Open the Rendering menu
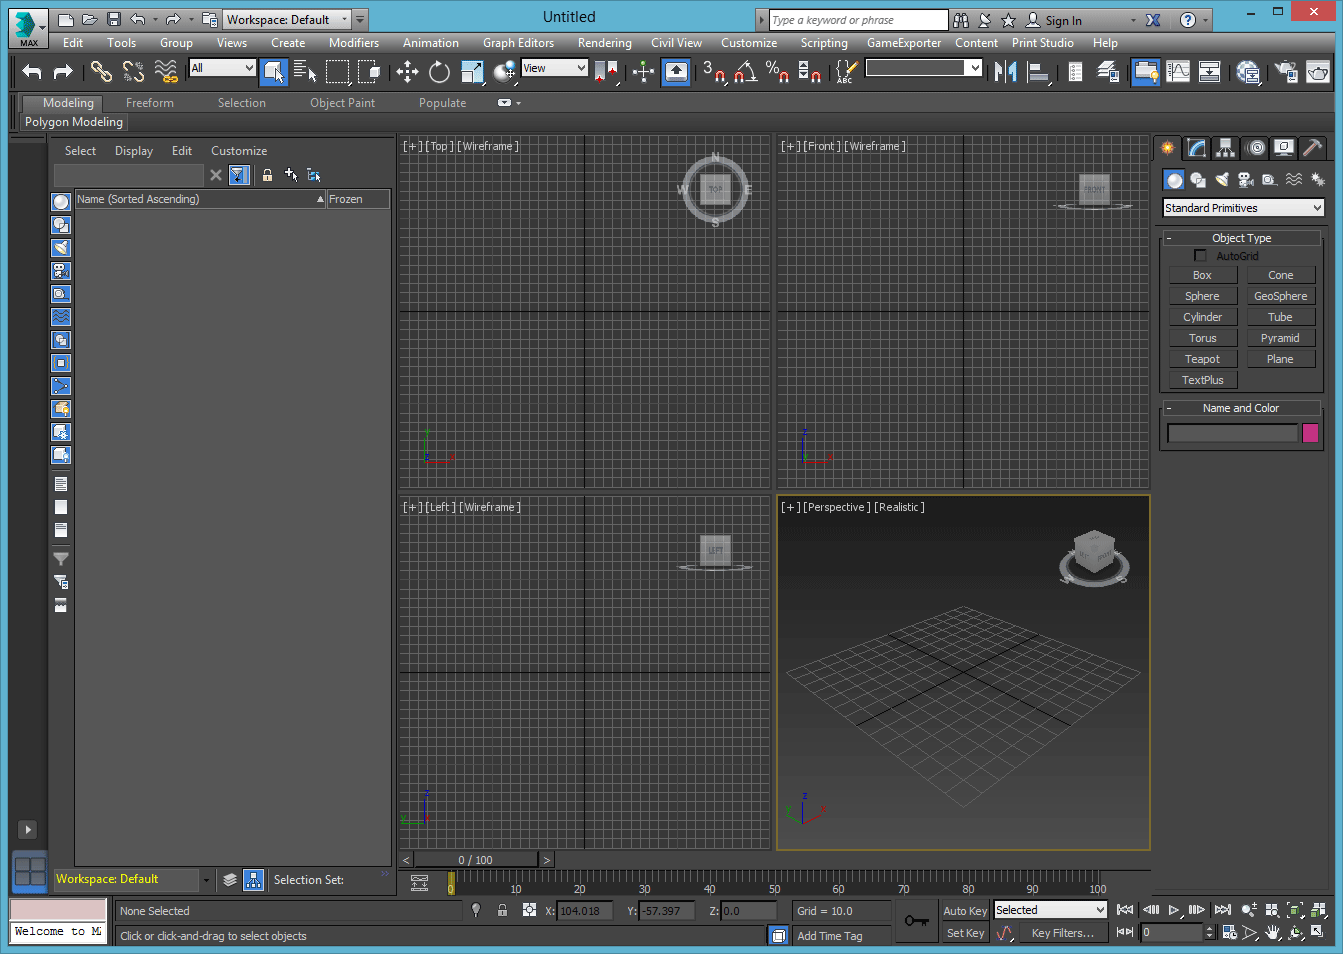Viewport: 1343px width, 954px height. tap(604, 43)
